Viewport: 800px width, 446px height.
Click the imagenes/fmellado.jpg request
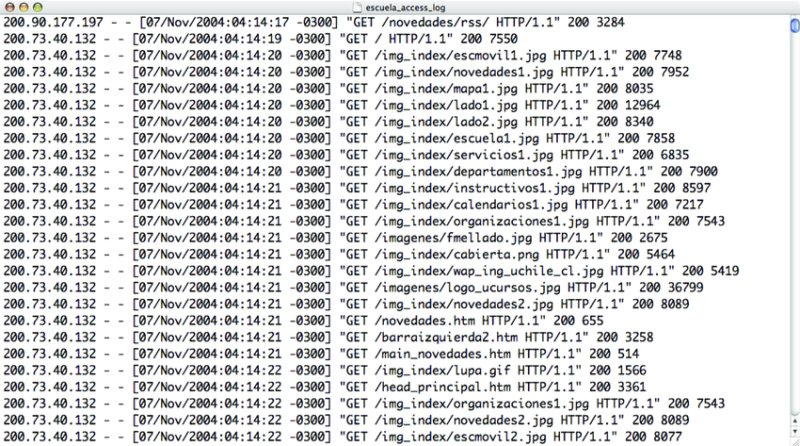(x=453, y=238)
